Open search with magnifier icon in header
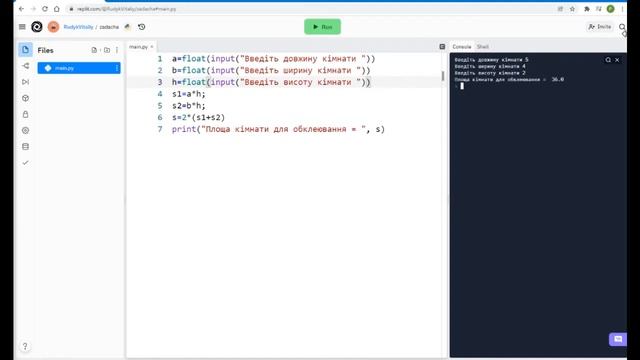 [622, 27]
